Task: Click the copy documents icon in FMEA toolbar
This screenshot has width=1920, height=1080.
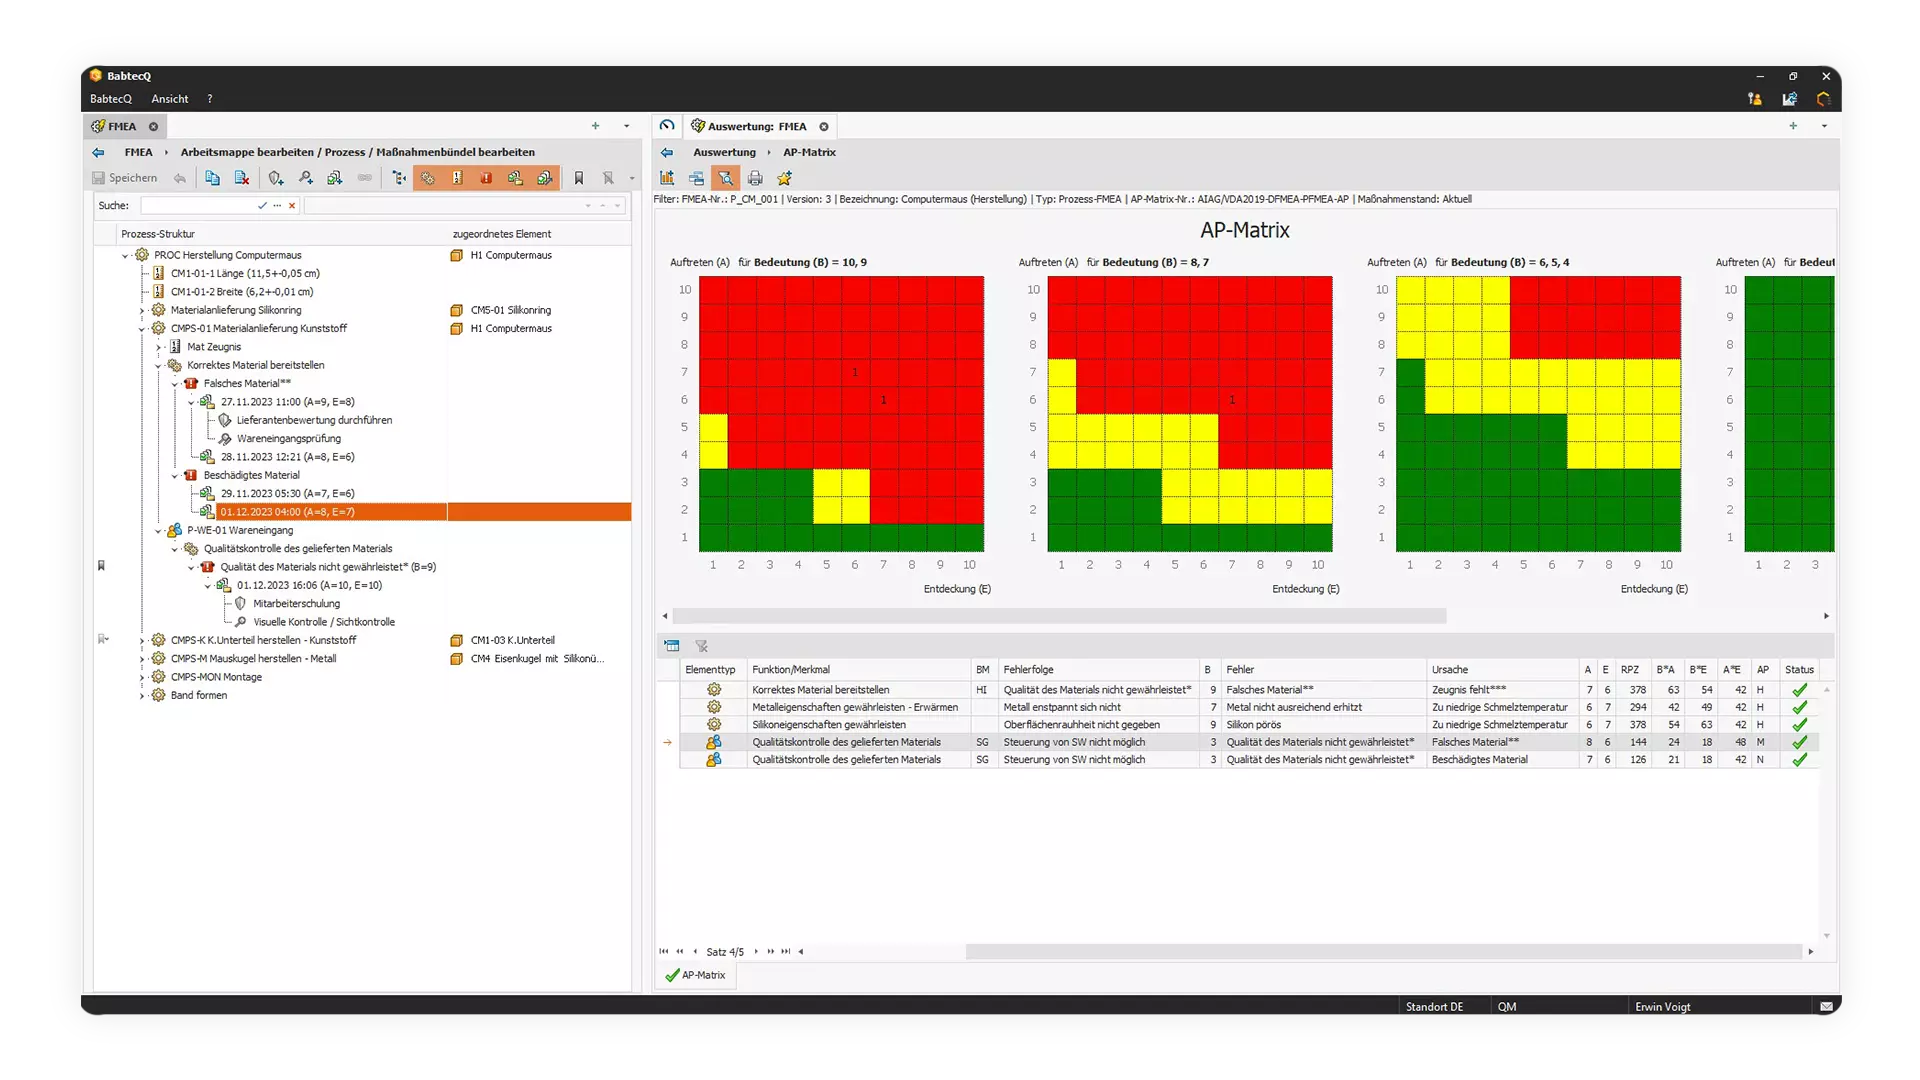Action: pos(212,178)
